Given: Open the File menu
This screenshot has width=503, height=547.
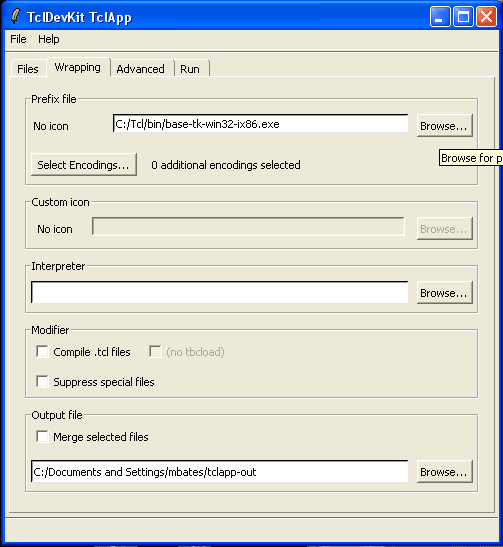Looking at the screenshot, I should tap(18, 39).
